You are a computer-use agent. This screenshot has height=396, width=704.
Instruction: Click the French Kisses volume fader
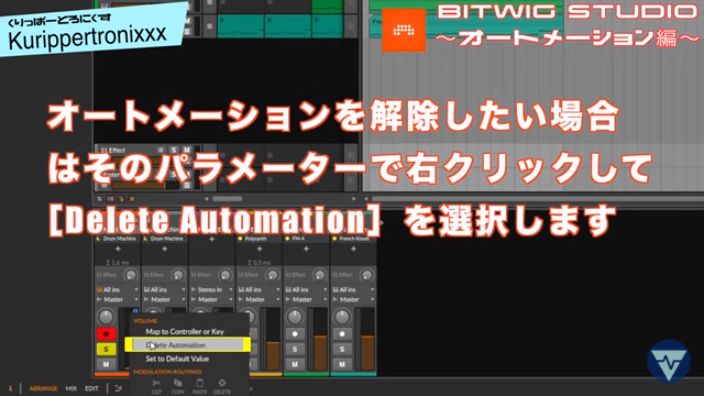pyautogui.click(x=367, y=339)
